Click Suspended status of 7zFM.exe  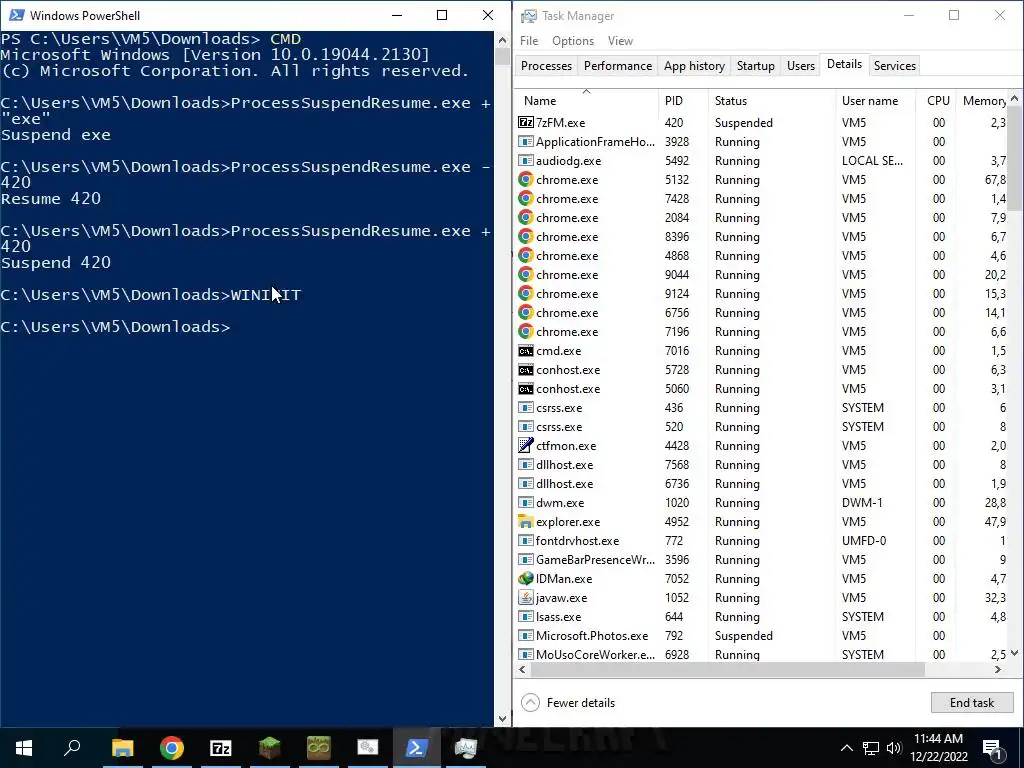[743, 122]
